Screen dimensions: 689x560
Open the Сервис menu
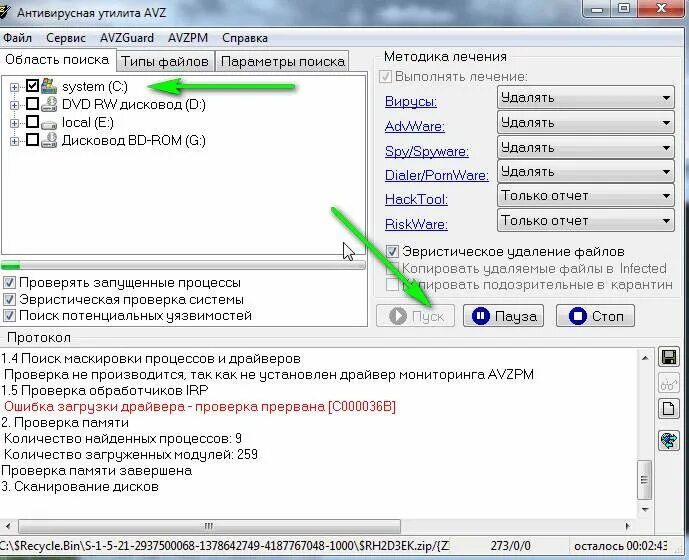65,38
